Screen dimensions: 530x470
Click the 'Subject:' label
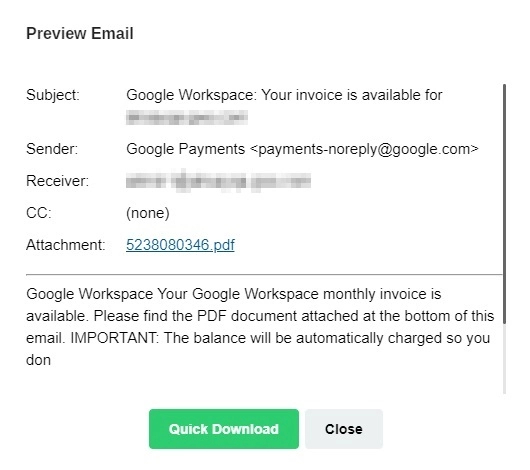click(53, 95)
